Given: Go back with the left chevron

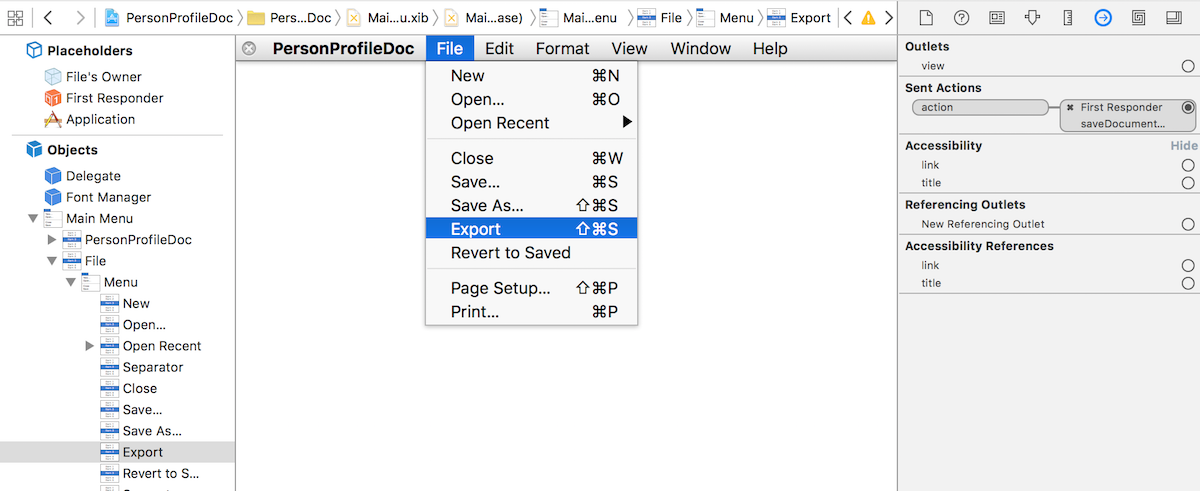Looking at the screenshot, I should 47,17.
